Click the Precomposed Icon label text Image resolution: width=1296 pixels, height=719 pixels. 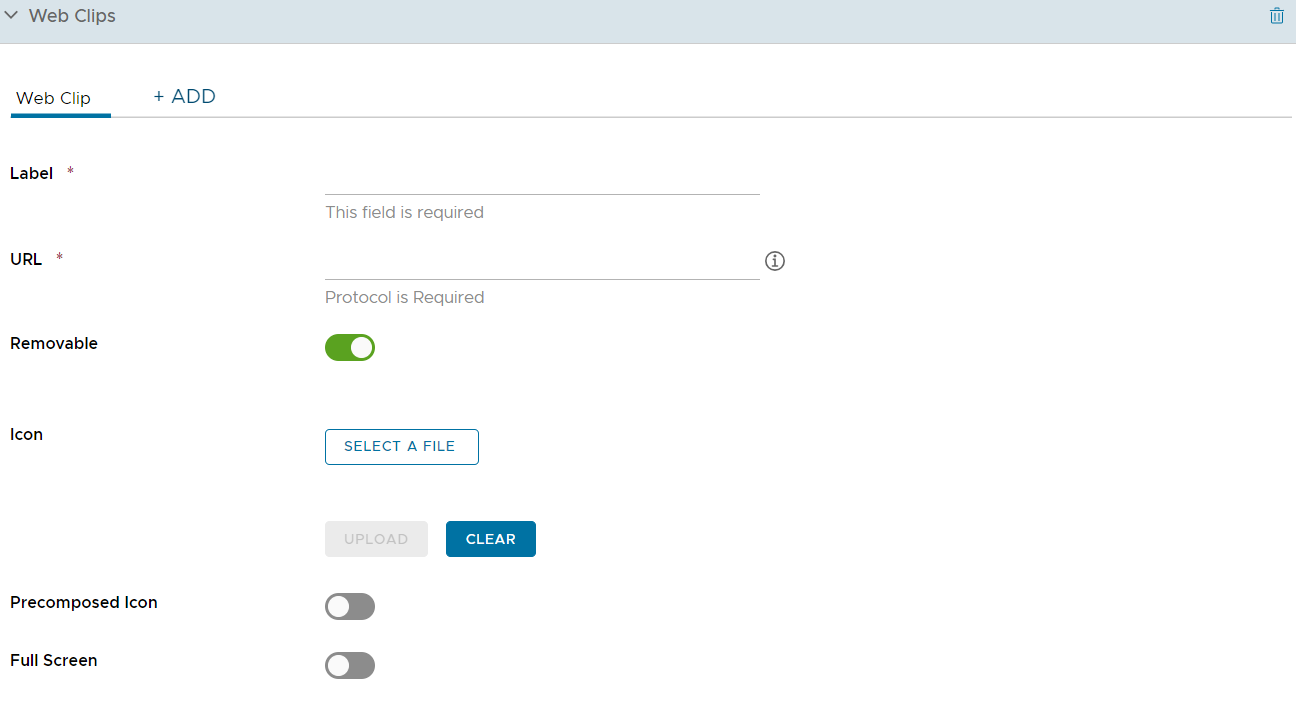(x=84, y=602)
